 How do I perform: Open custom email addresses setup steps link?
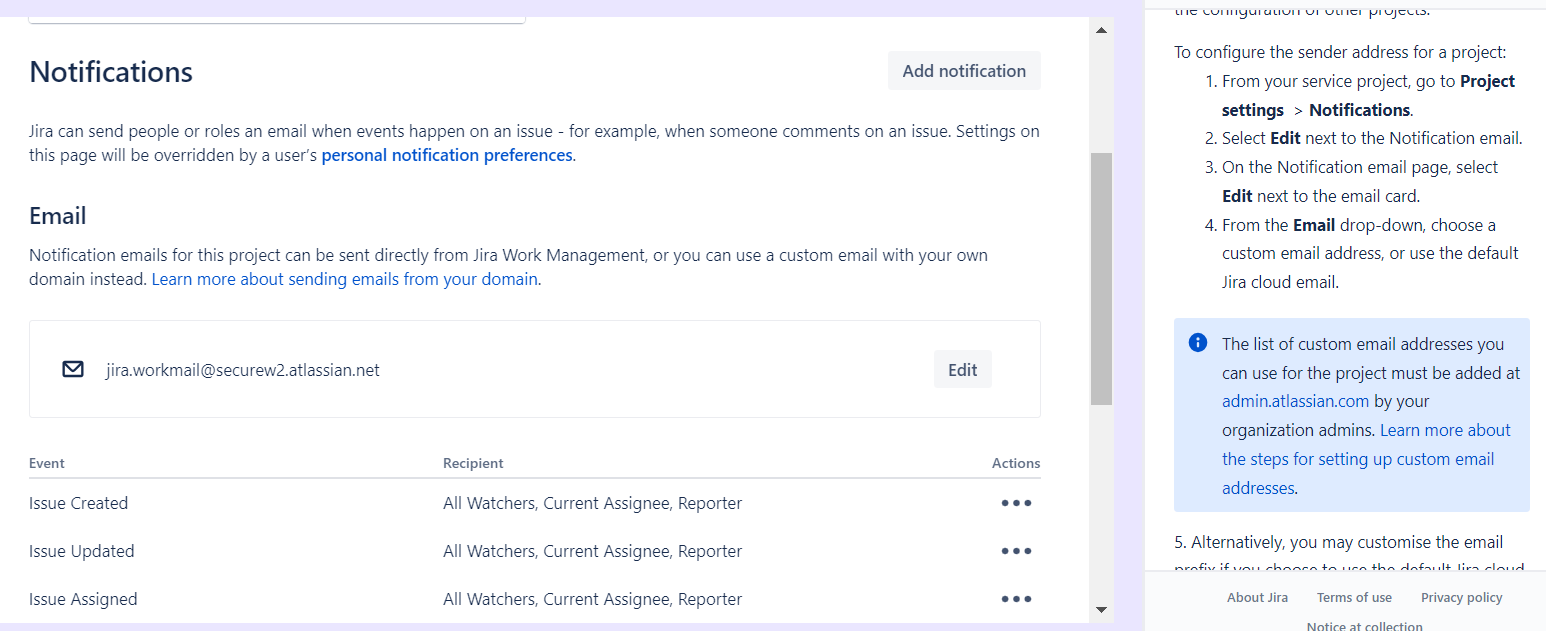(x=1366, y=459)
